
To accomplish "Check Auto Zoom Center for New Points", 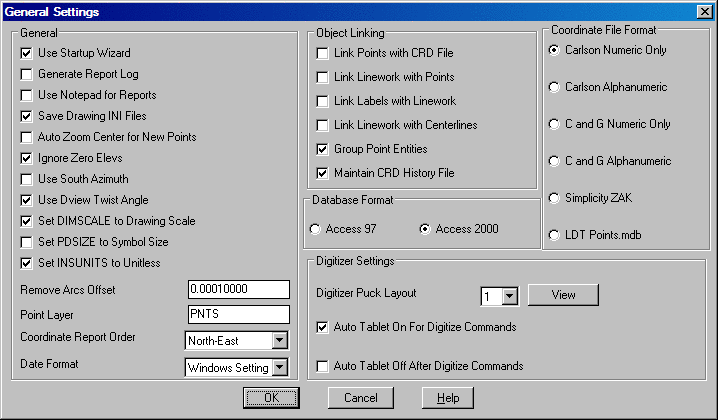I will pos(27,137).
